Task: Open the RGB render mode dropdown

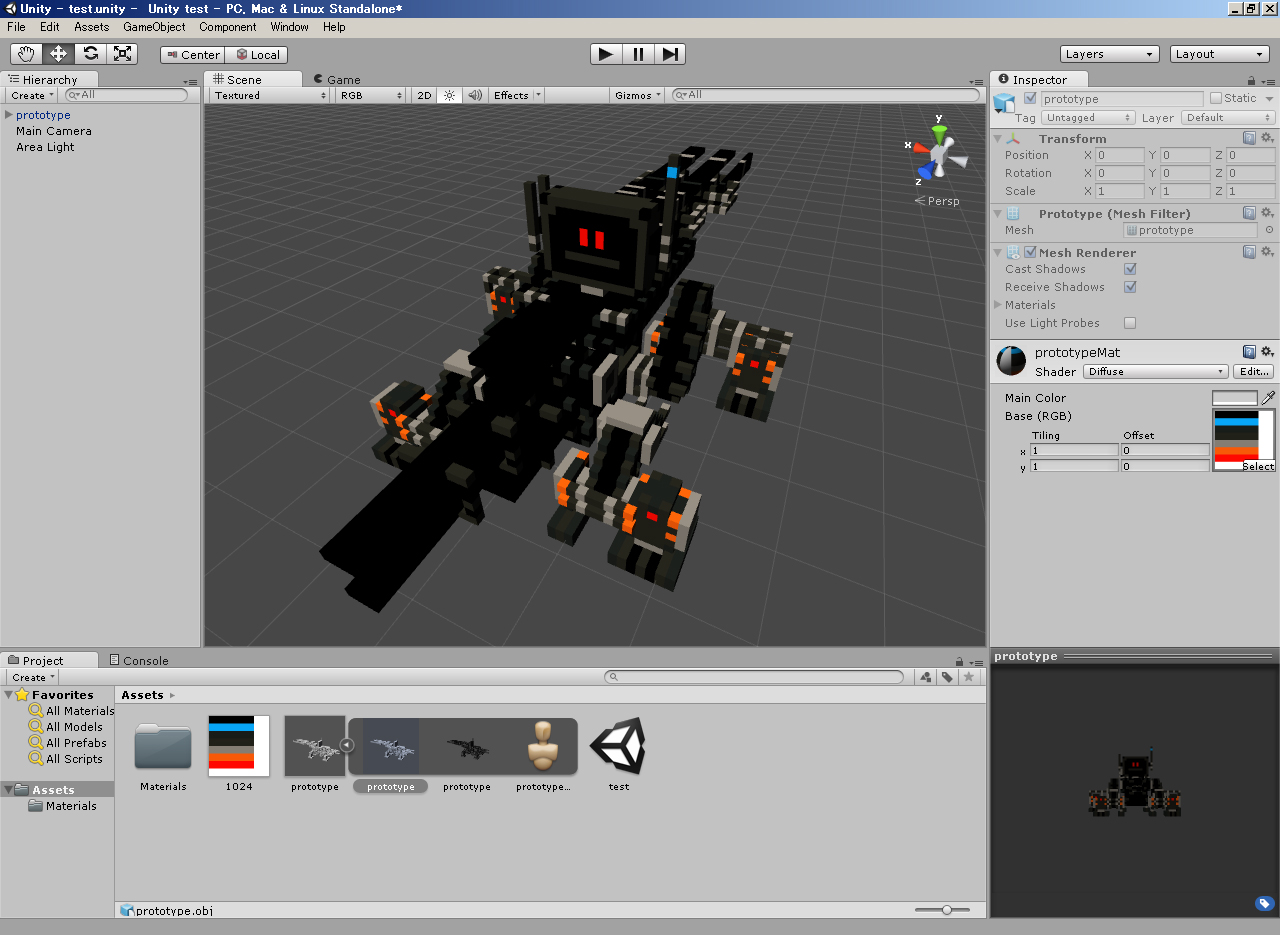Action: pos(370,95)
